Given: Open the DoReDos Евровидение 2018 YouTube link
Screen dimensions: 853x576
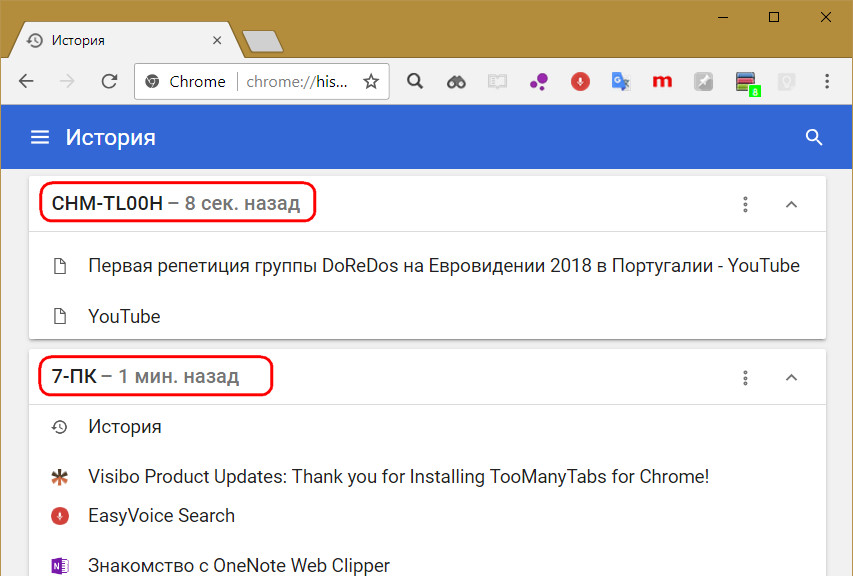Looking at the screenshot, I should 443,266.
